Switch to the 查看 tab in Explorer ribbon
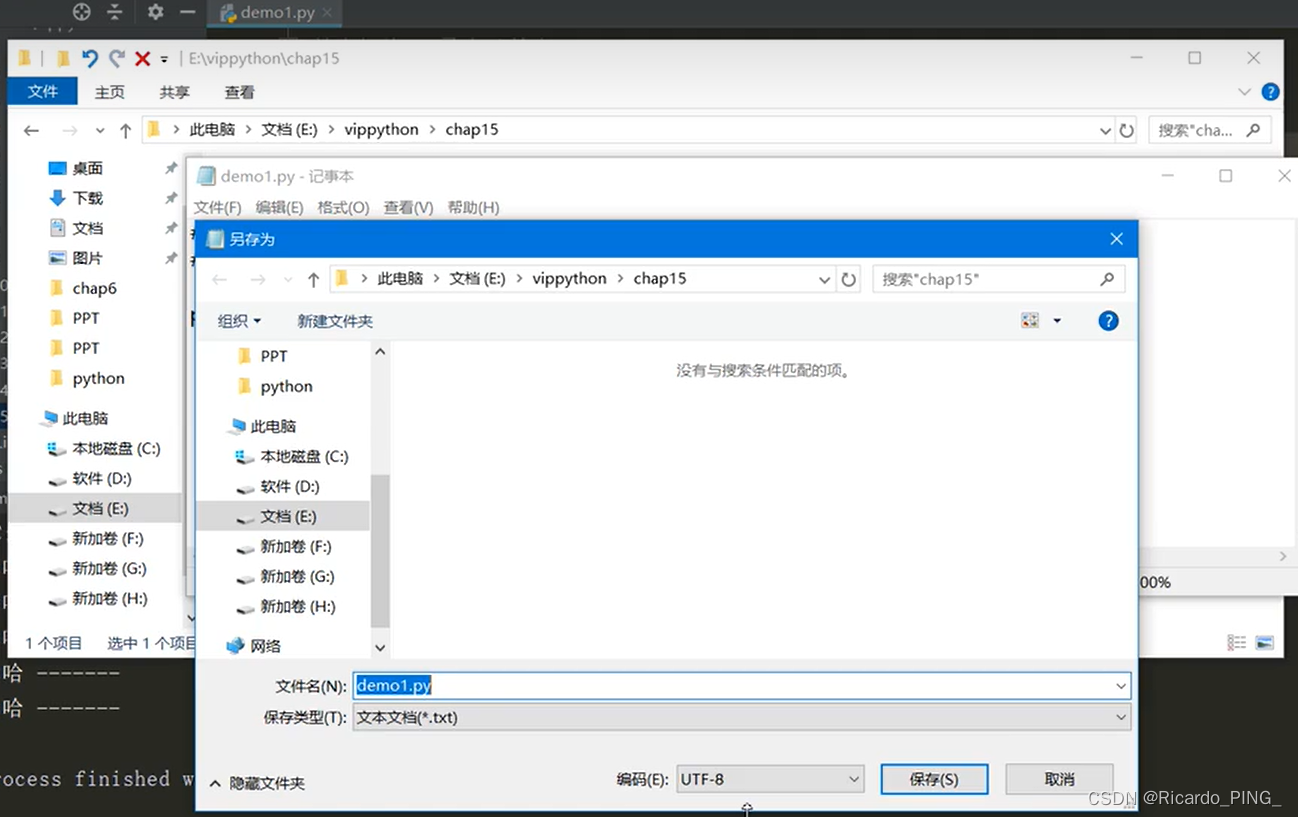1298x817 pixels. (239, 91)
